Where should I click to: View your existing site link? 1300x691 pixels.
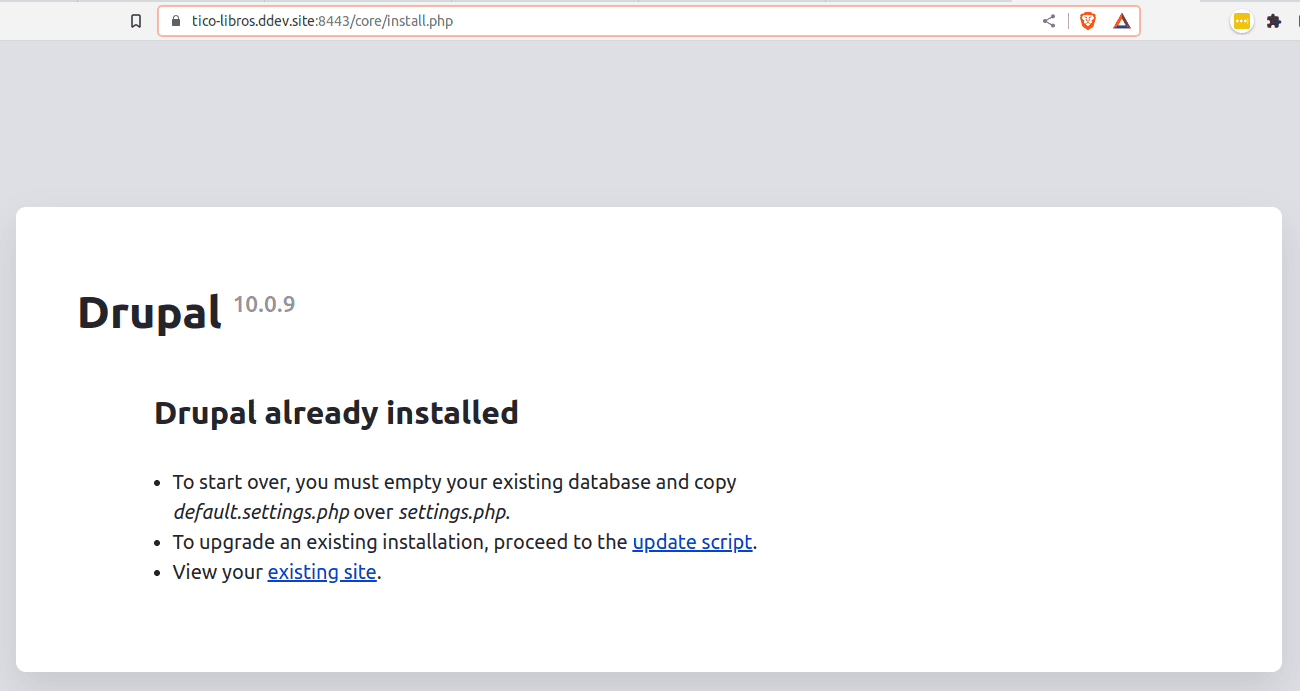pyautogui.click(x=321, y=571)
